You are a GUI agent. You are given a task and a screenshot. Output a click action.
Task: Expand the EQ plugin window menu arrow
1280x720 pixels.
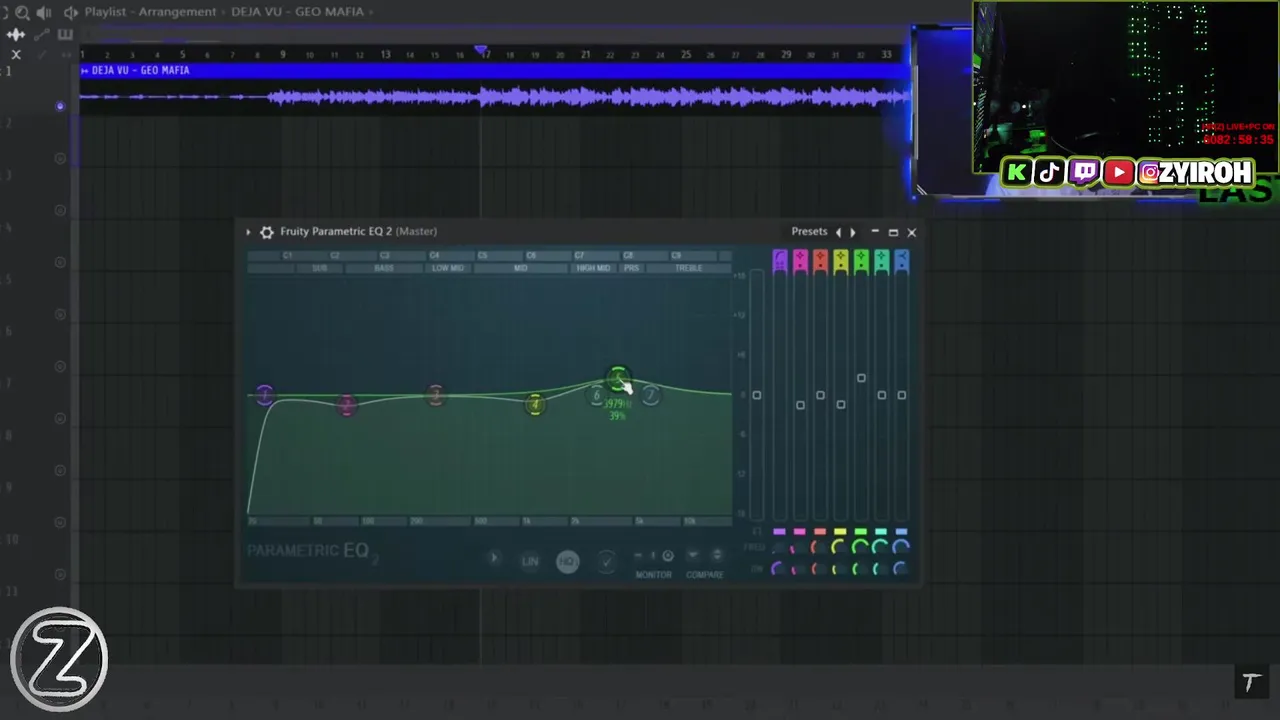tap(248, 232)
